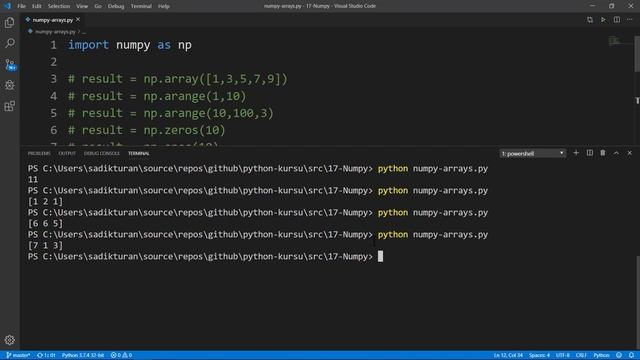Focus the terminal prompt input cursor
Viewport: 640px width, 360px height.
click(x=380, y=256)
